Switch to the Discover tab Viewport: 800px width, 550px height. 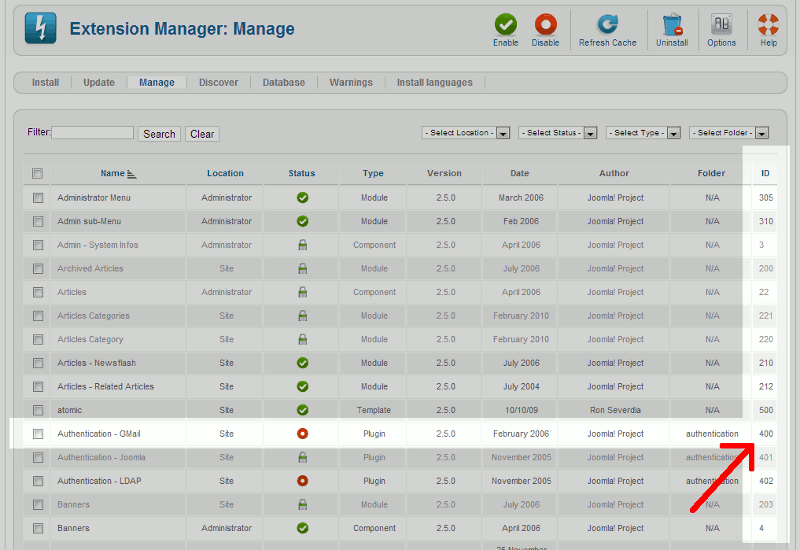pyautogui.click(x=218, y=83)
